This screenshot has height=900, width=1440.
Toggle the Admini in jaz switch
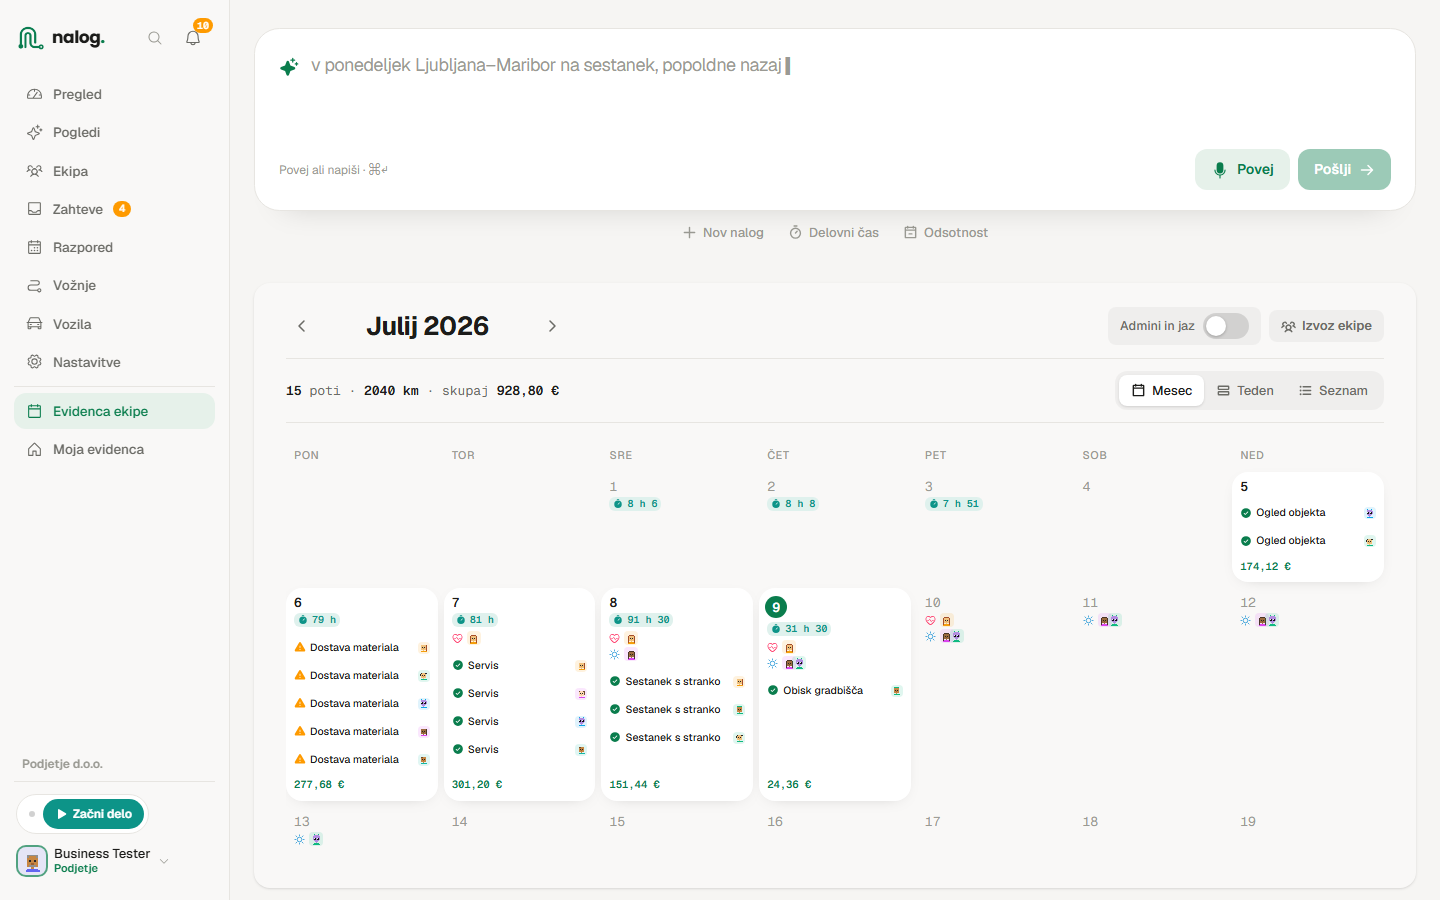[x=1226, y=326]
